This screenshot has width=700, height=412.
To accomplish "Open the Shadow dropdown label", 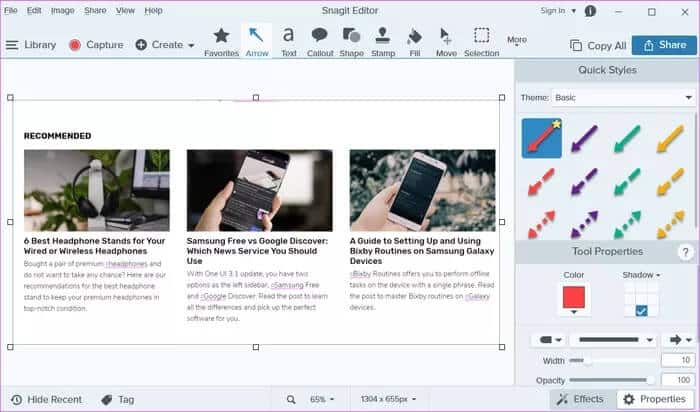I will [x=641, y=275].
